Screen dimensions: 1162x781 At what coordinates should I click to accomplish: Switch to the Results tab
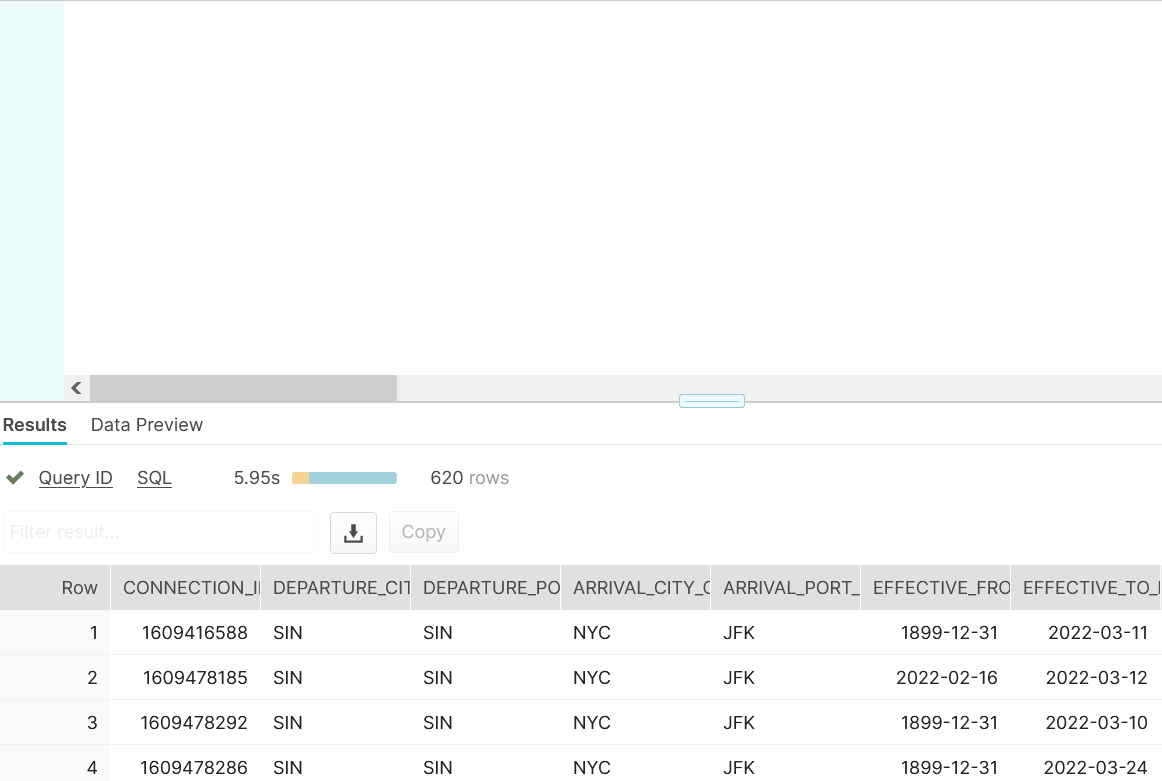tap(35, 425)
